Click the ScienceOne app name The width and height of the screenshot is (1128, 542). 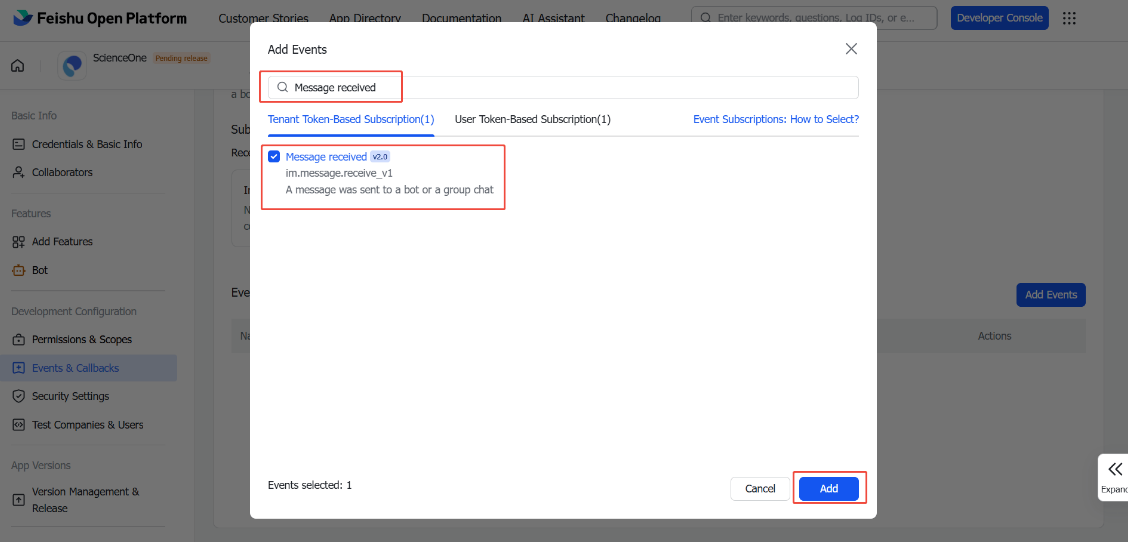point(120,58)
